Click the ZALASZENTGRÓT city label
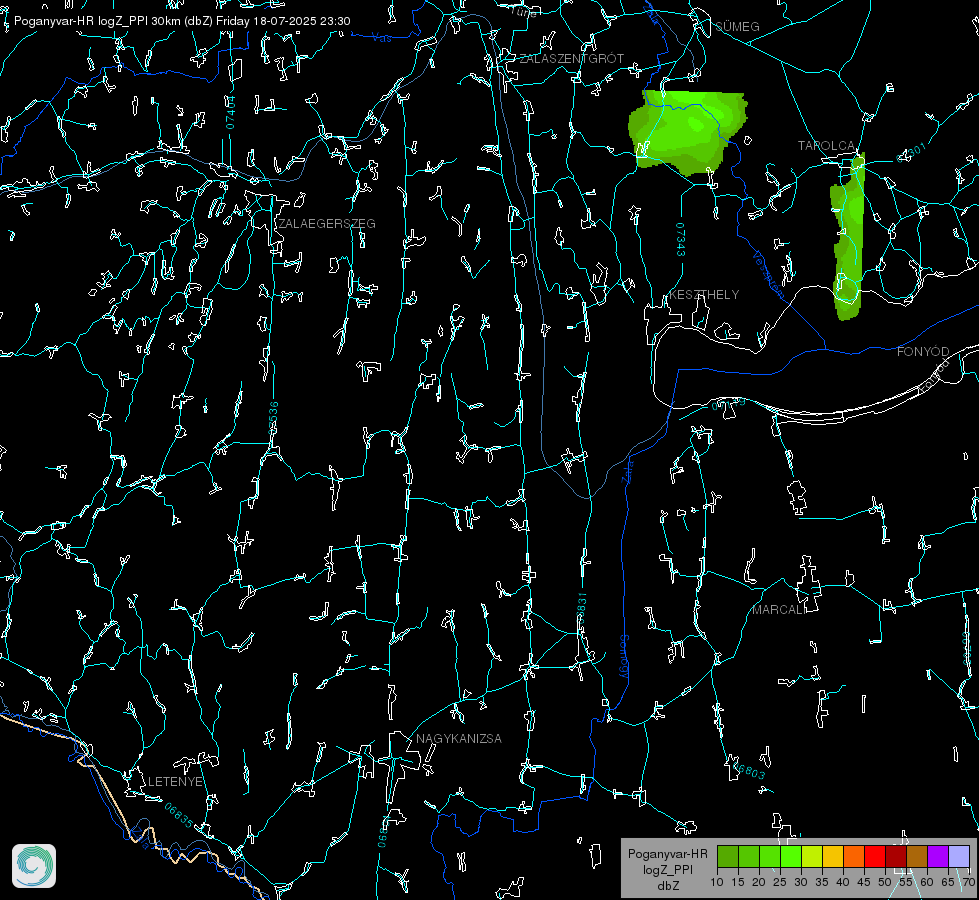The height and width of the screenshot is (900, 979). 571,59
